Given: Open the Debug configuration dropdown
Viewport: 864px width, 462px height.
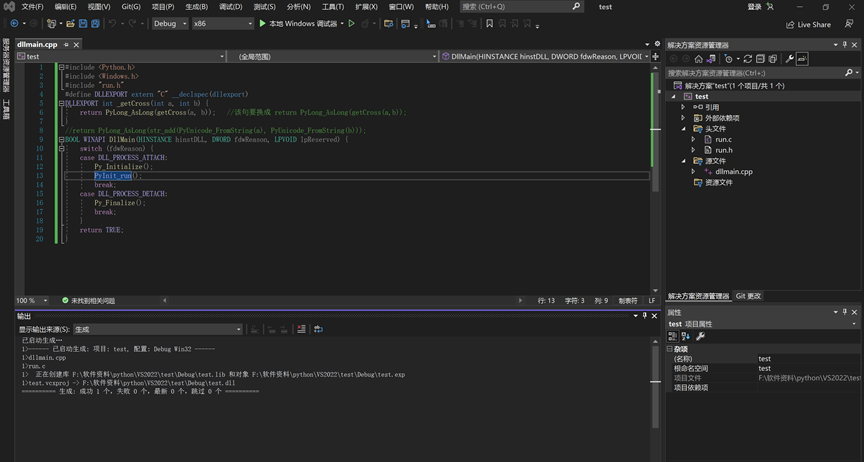Looking at the screenshot, I should coord(170,24).
